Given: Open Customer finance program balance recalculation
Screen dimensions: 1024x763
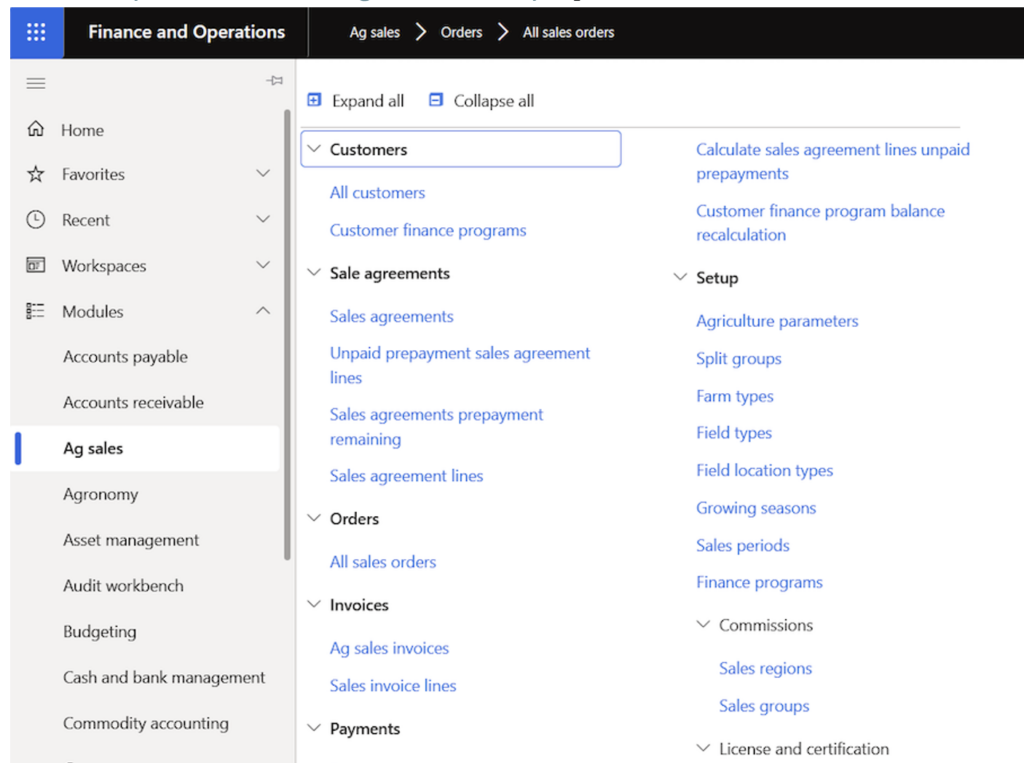Looking at the screenshot, I should [820, 223].
